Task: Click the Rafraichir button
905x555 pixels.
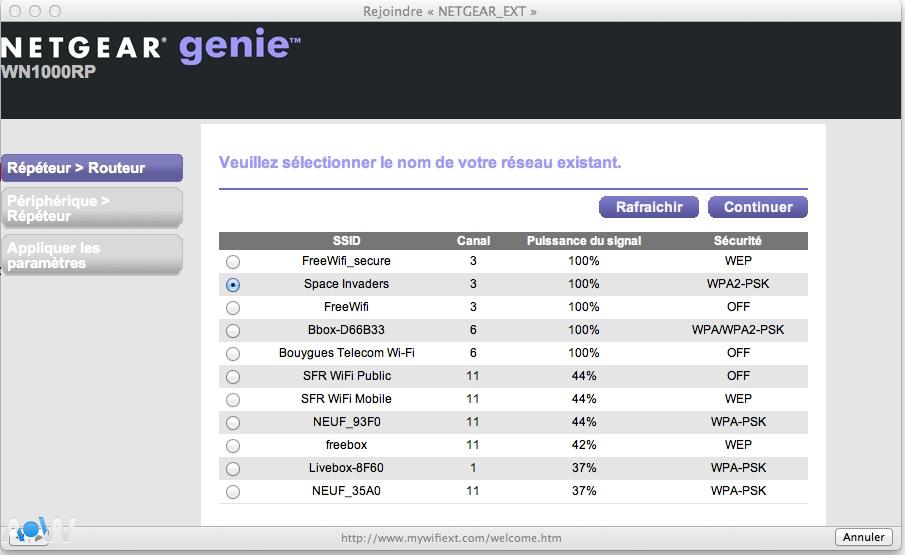Action: (x=649, y=207)
